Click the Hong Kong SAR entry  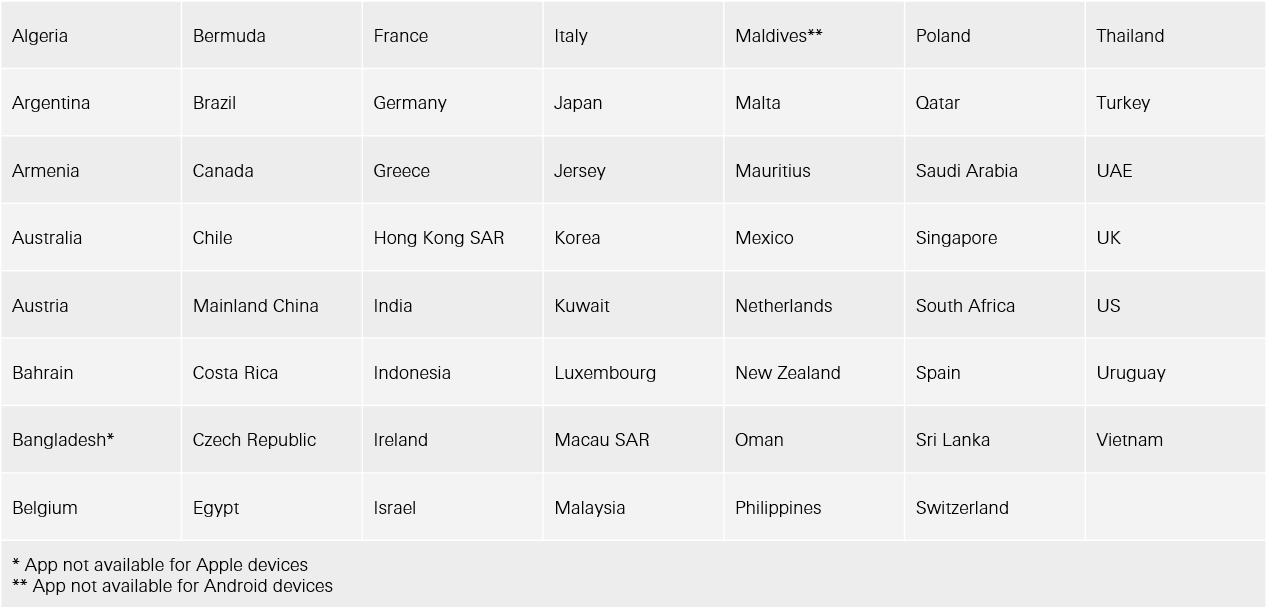(438, 238)
